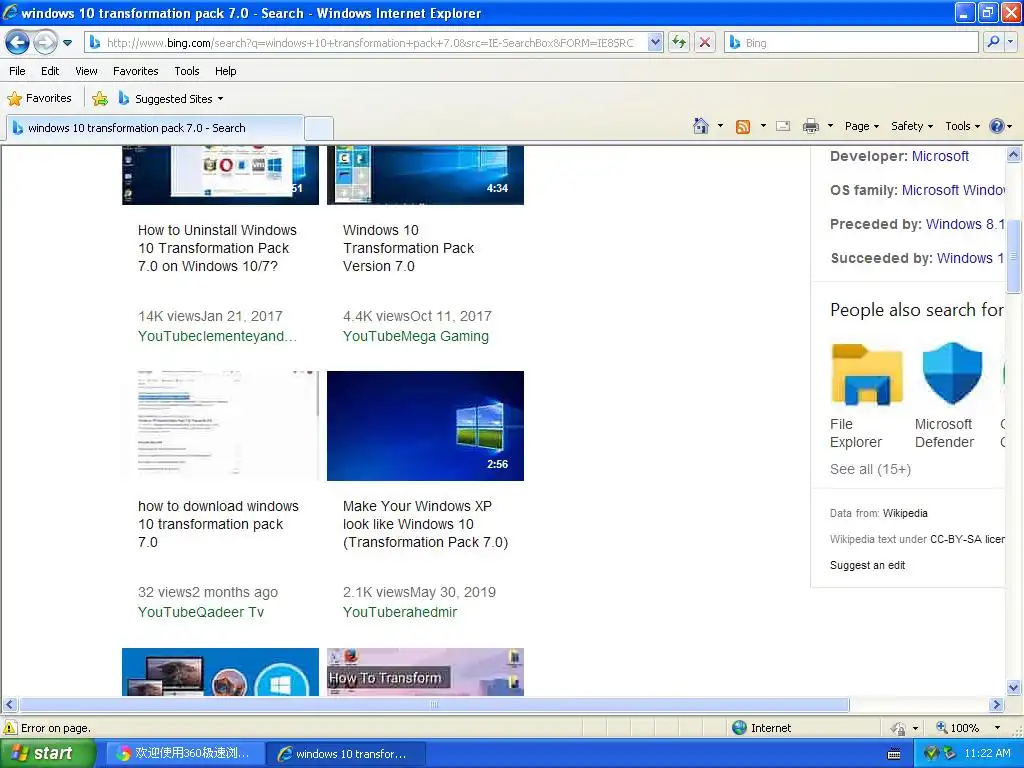This screenshot has width=1024, height=768.
Task: Open How to Uninstall Windows 10 Transformation Pack video
Action: click(x=217, y=248)
